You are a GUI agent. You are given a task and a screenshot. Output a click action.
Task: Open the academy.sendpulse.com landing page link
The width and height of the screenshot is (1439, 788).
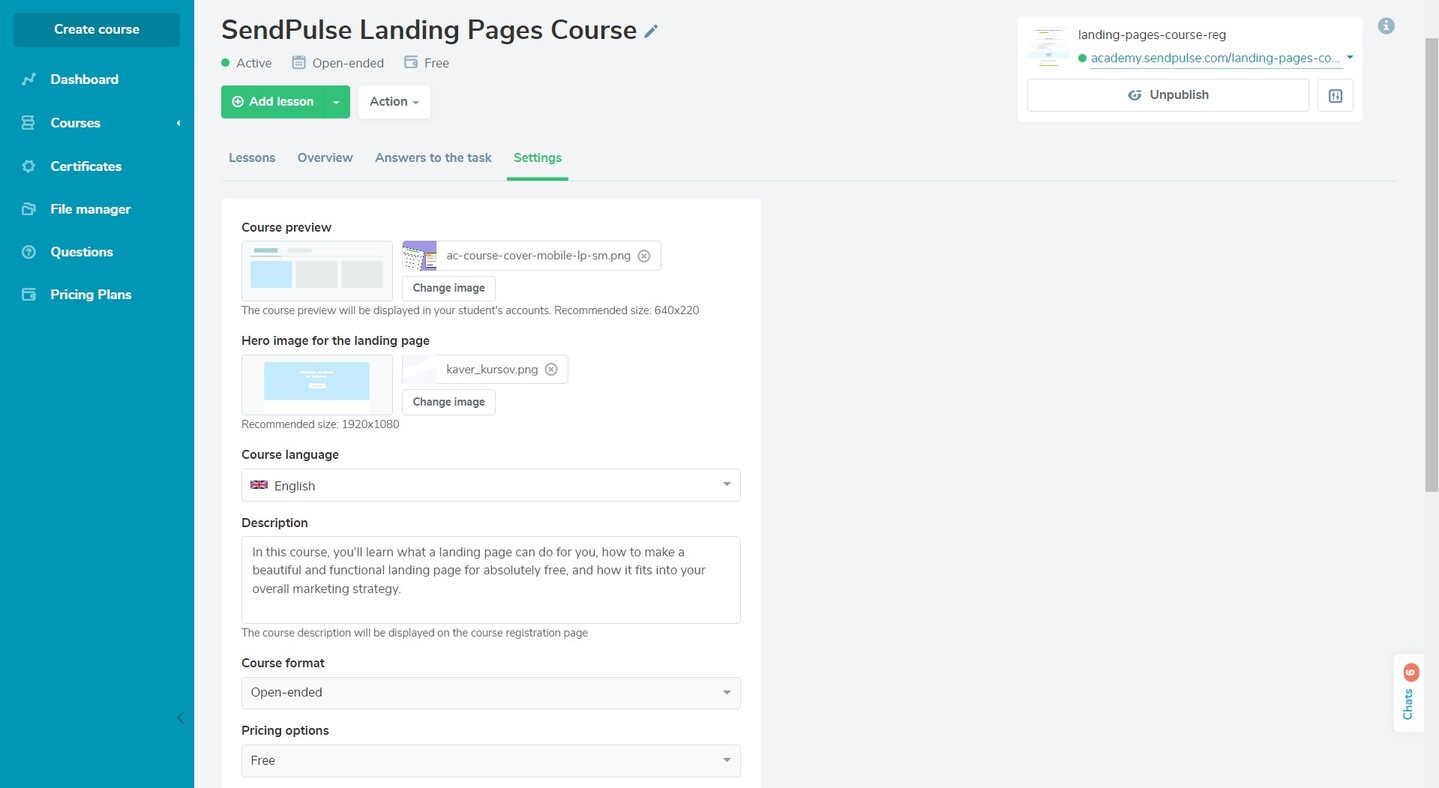(1215, 58)
